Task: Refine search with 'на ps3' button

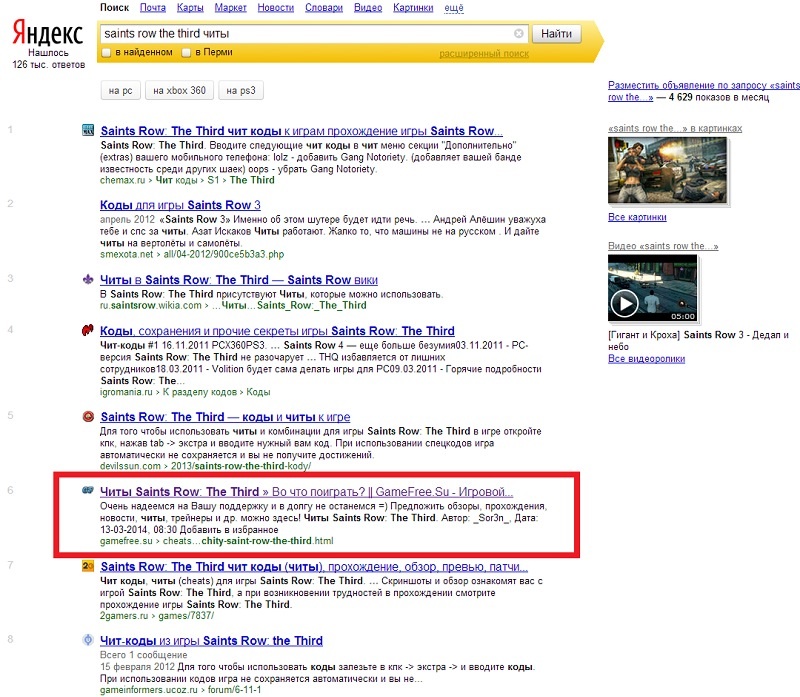Action: (x=241, y=90)
